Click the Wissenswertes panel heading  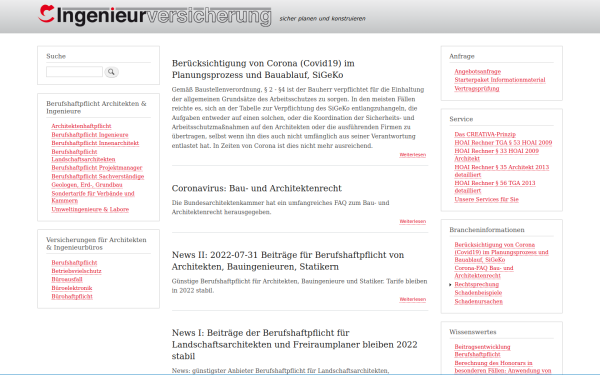473,332
